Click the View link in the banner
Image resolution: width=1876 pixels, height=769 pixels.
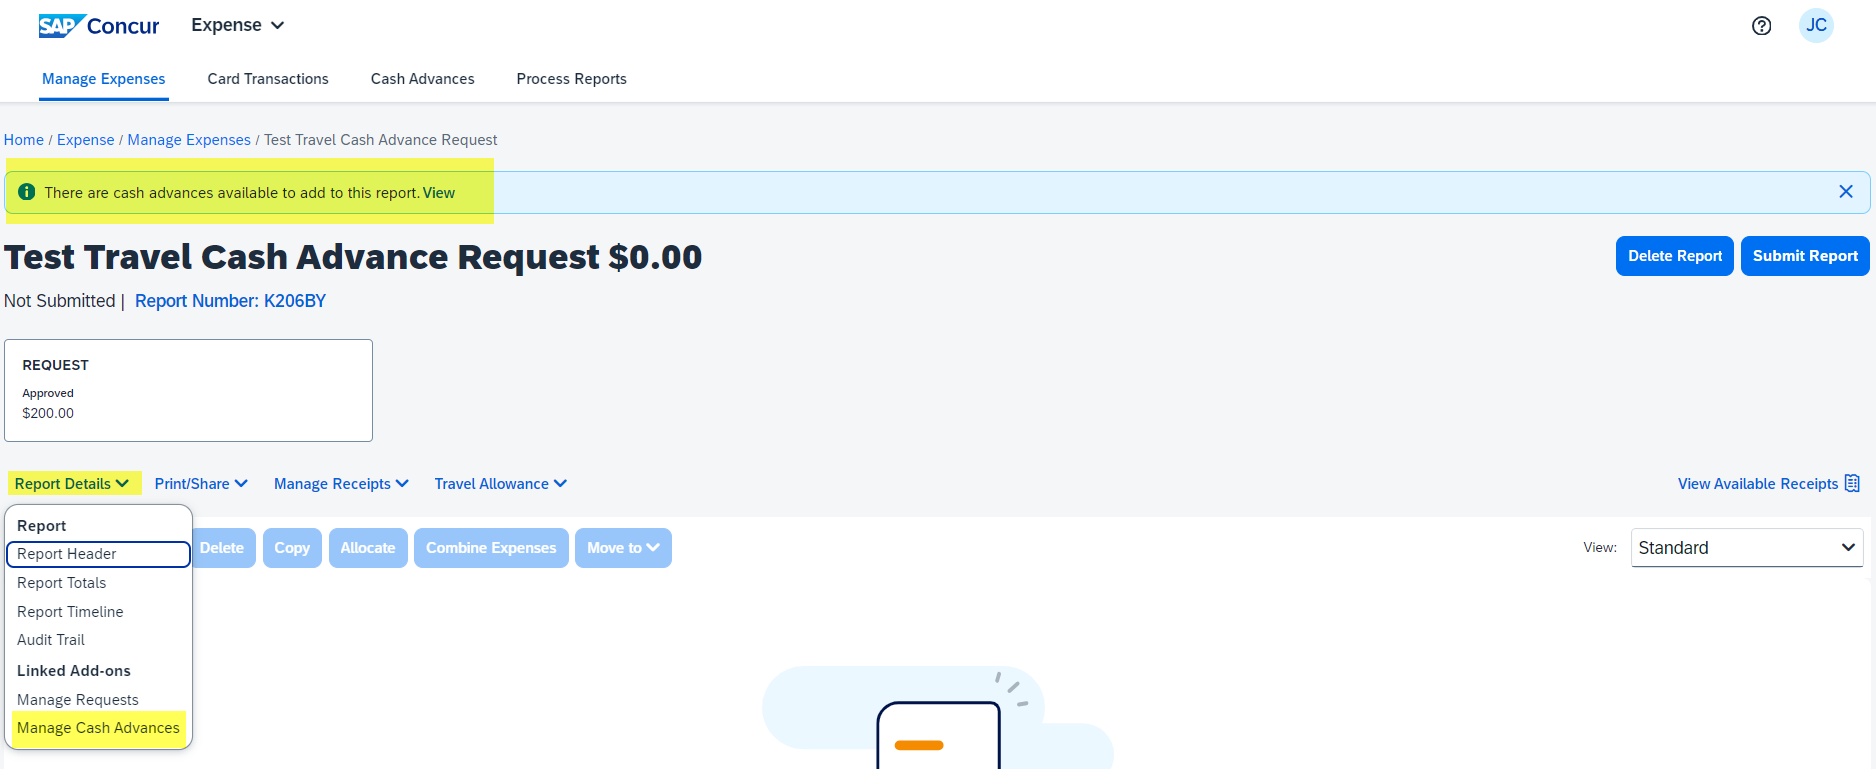click(439, 193)
